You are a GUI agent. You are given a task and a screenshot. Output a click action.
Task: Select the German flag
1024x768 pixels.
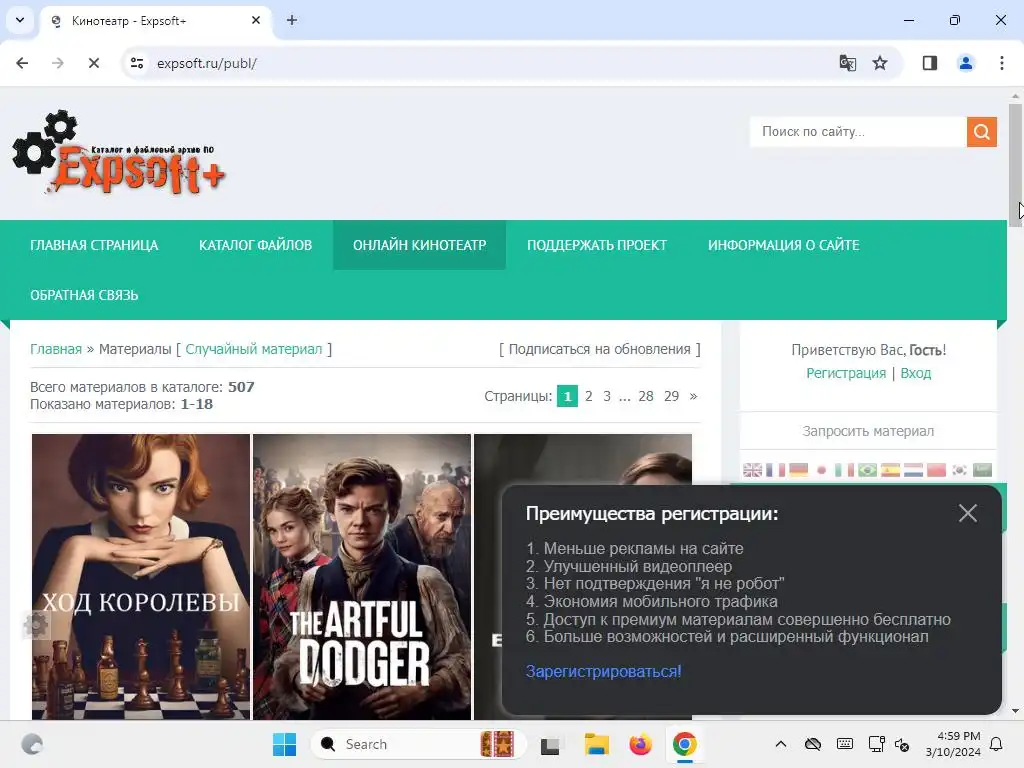coord(798,470)
